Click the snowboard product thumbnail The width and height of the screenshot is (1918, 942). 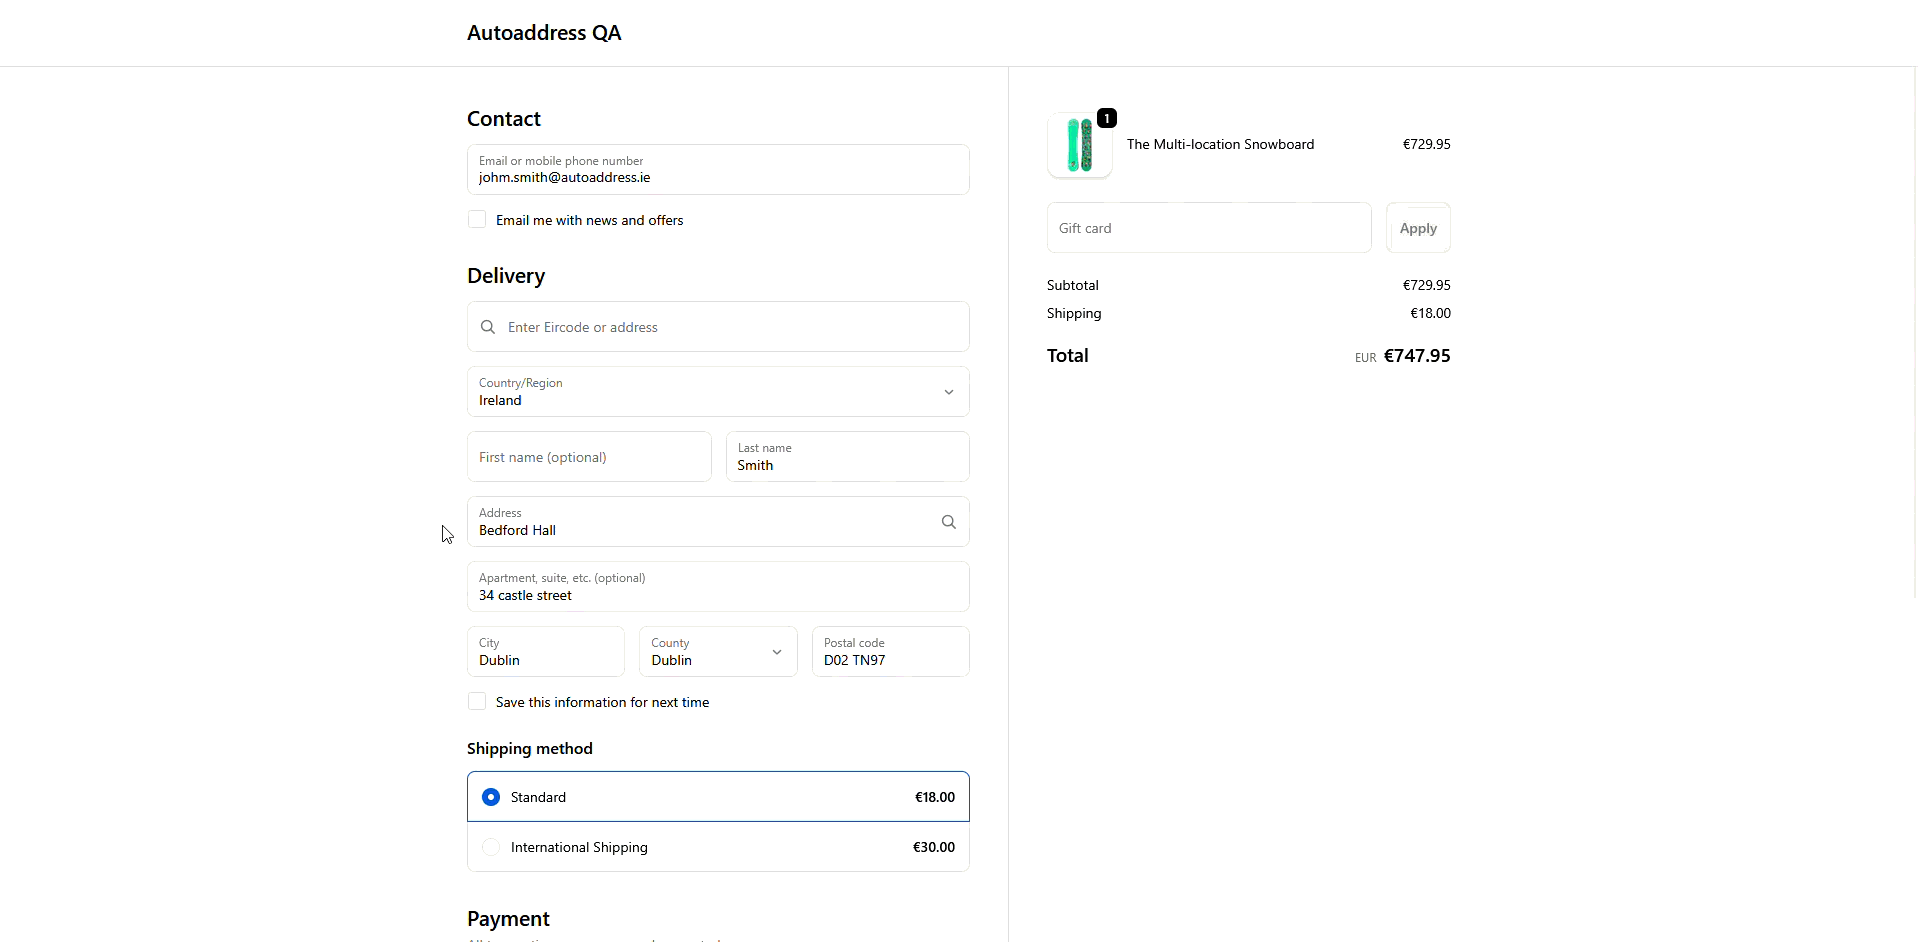coord(1079,146)
